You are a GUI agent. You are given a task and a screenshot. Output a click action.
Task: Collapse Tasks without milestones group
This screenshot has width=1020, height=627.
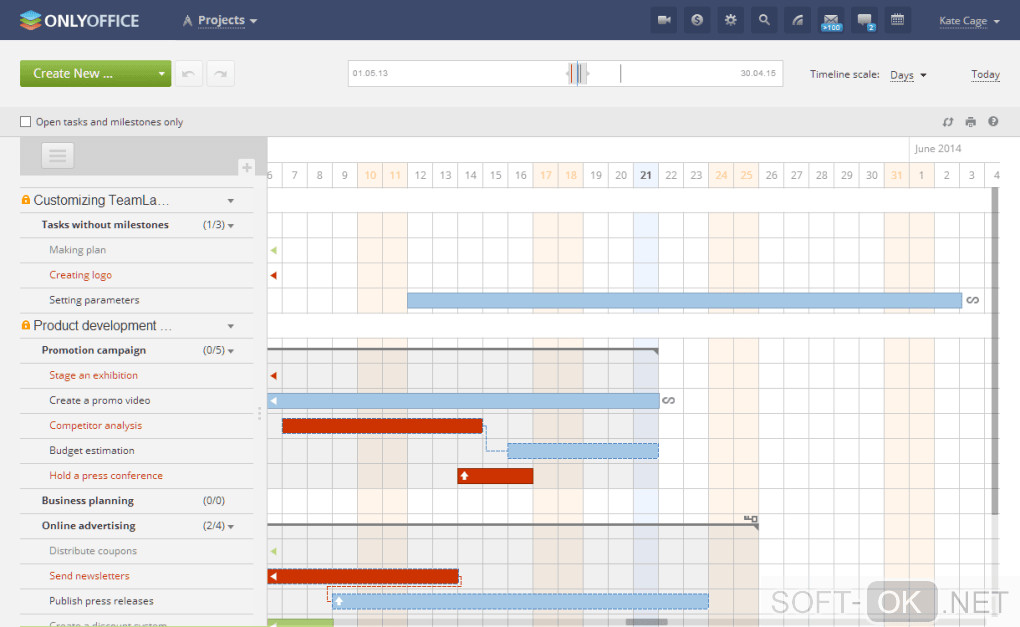231,226
